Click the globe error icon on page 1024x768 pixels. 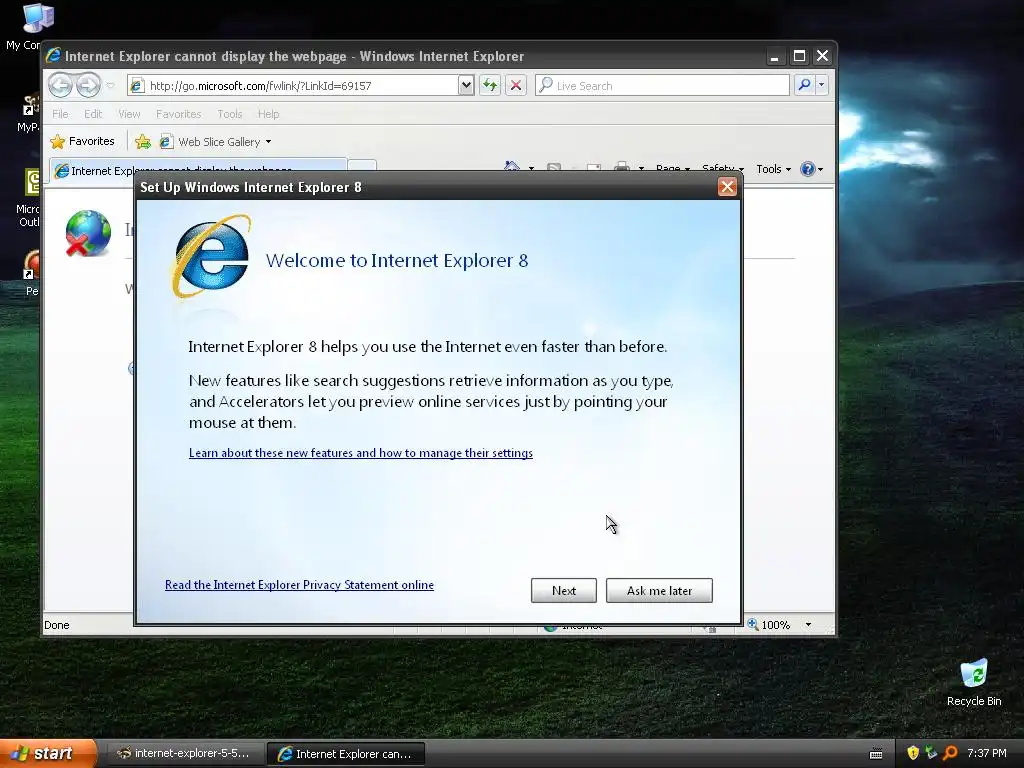tap(88, 232)
